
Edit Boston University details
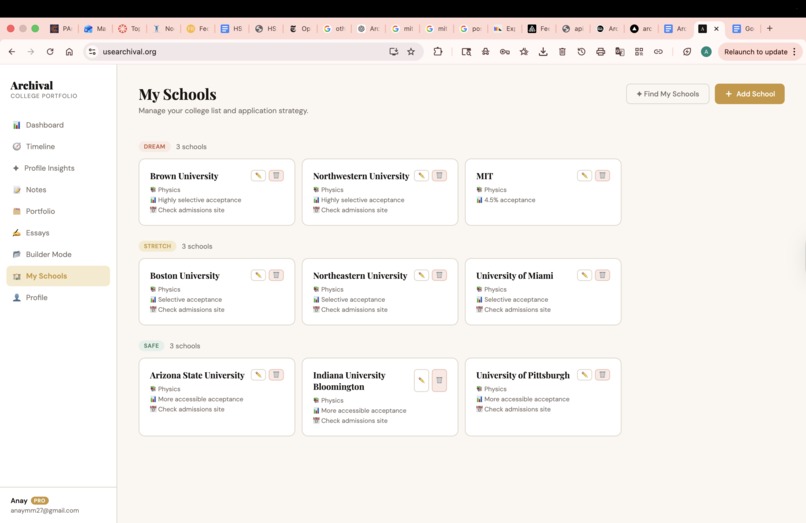tap(258, 275)
